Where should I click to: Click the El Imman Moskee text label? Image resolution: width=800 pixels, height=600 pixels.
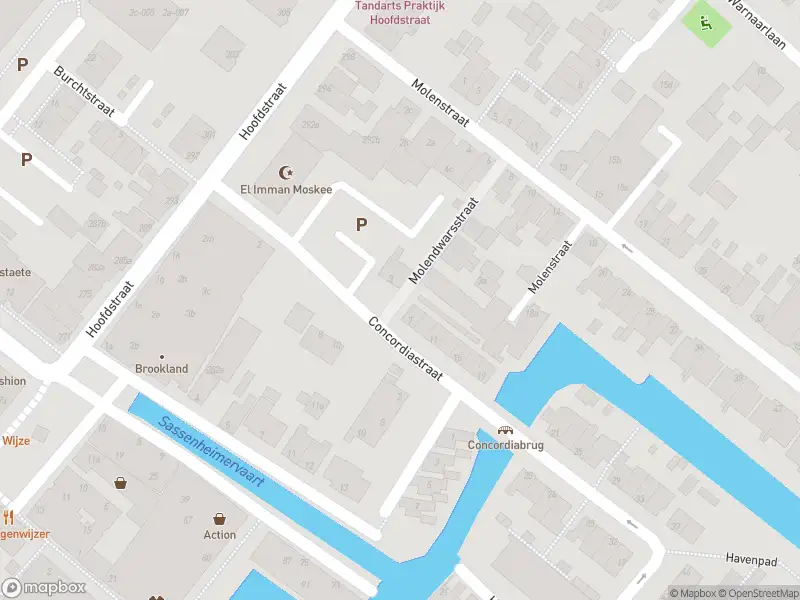coord(286,189)
